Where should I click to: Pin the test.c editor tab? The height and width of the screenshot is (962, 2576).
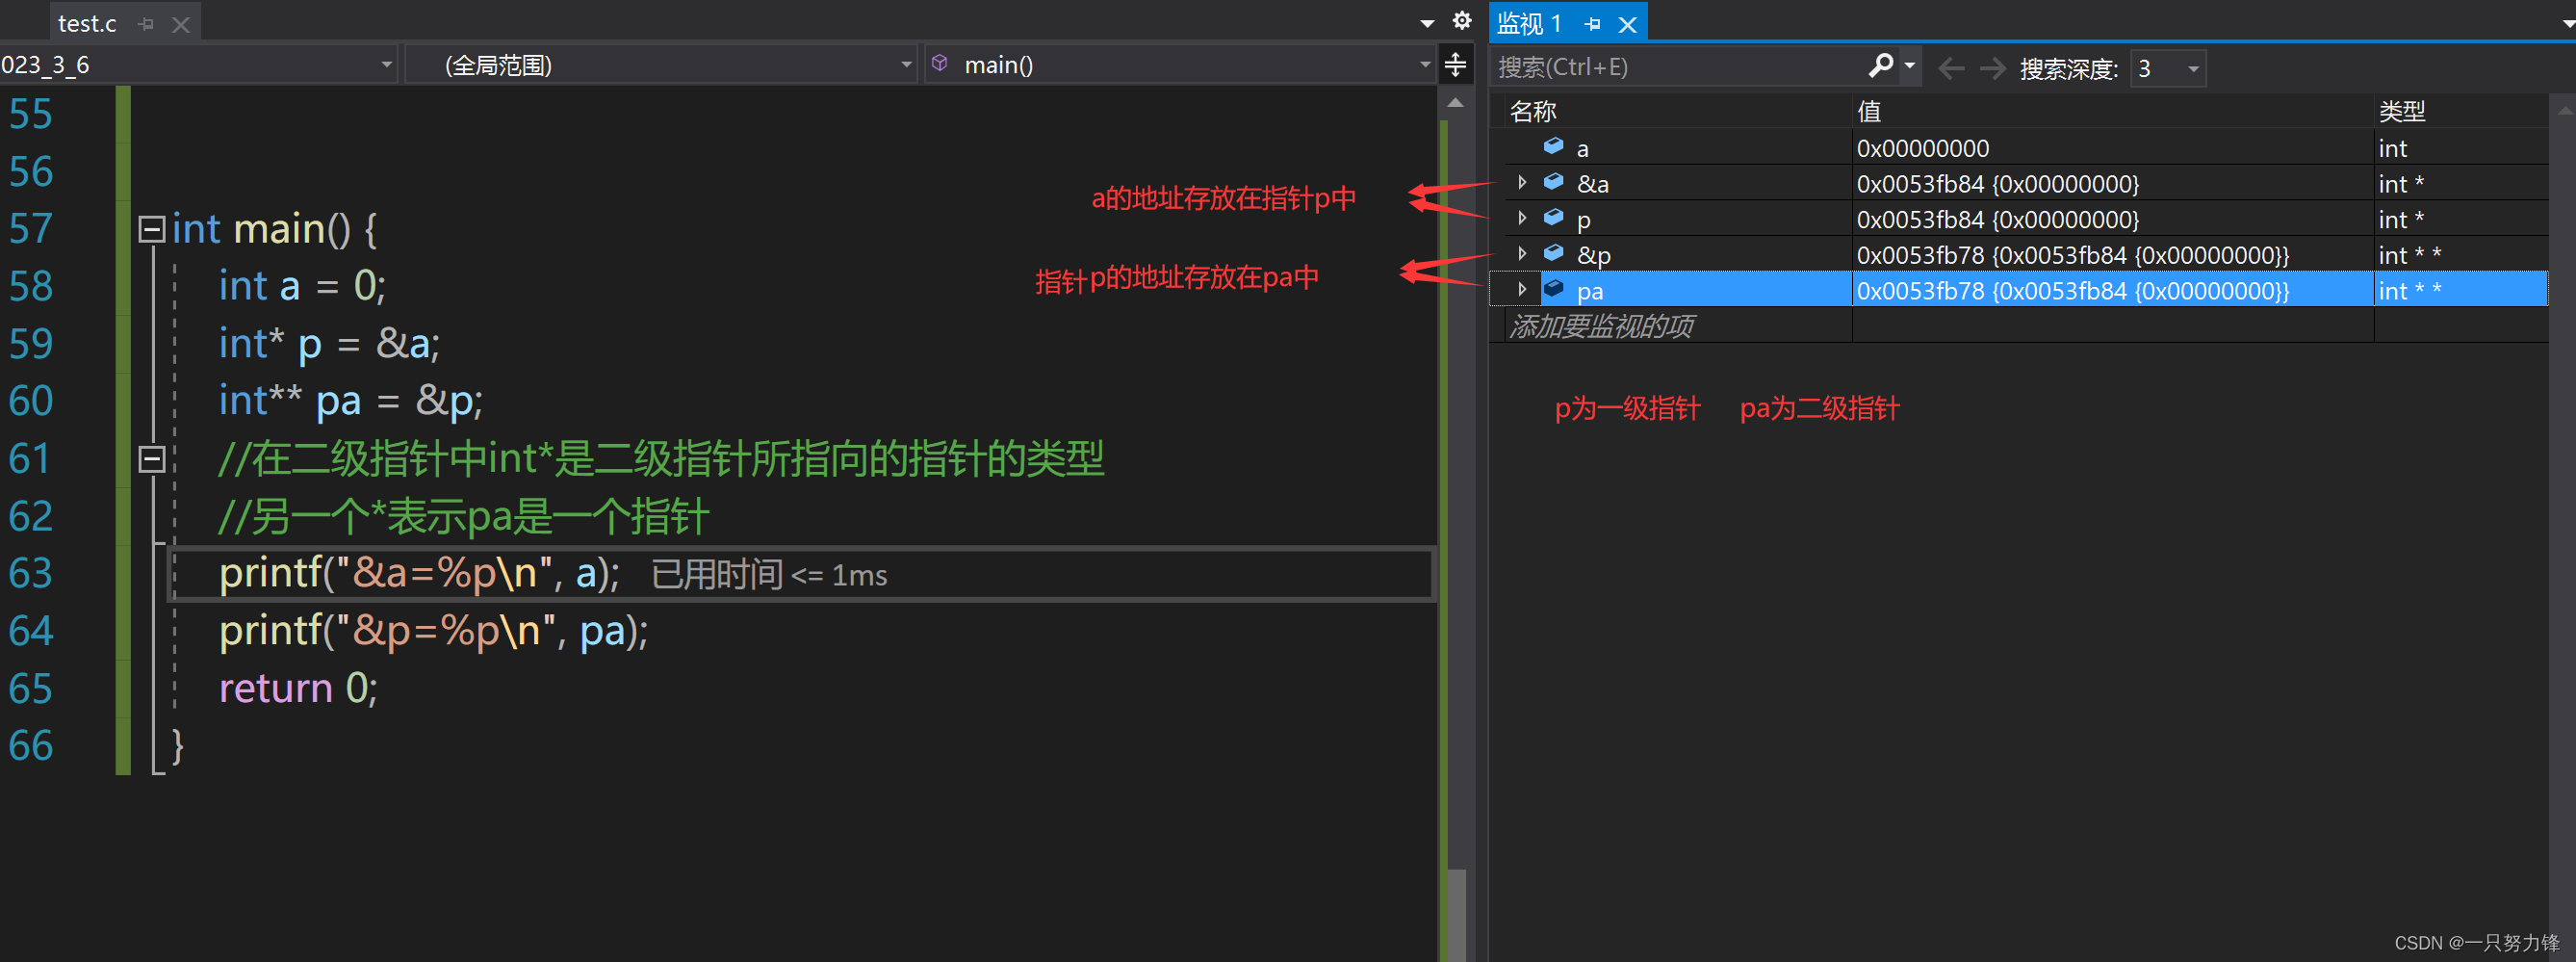(x=147, y=24)
